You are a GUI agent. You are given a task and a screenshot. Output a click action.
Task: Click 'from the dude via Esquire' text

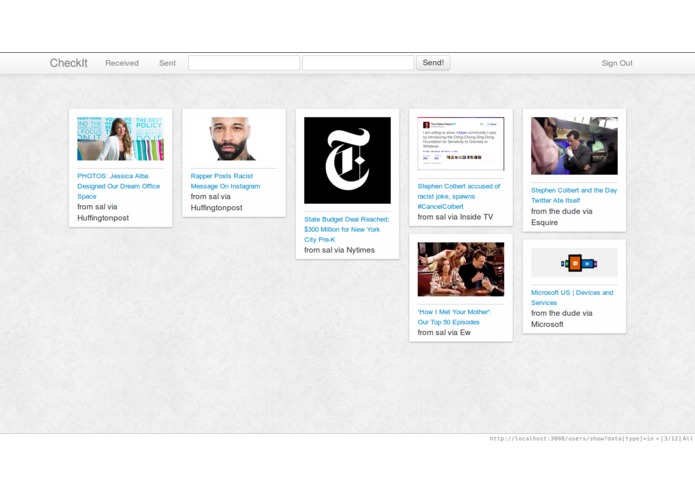tap(562, 217)
